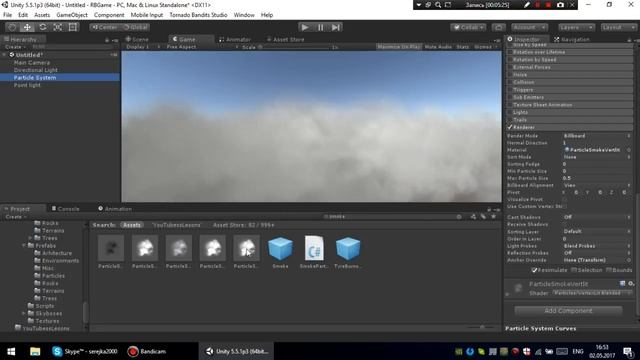Click the Pause button in toolbar
This screenshot has width=640, height=360.
tap(320, 27)
